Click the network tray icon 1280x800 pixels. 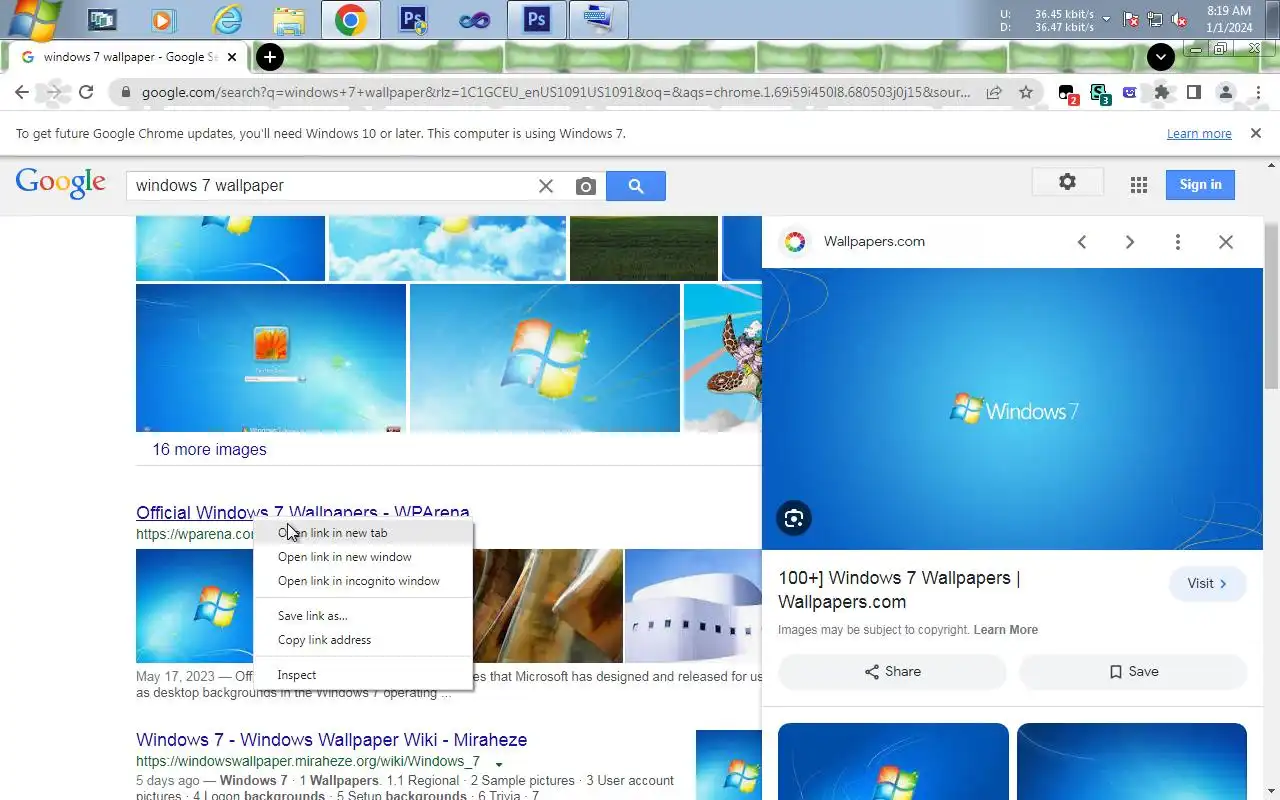pos(1155,20)
